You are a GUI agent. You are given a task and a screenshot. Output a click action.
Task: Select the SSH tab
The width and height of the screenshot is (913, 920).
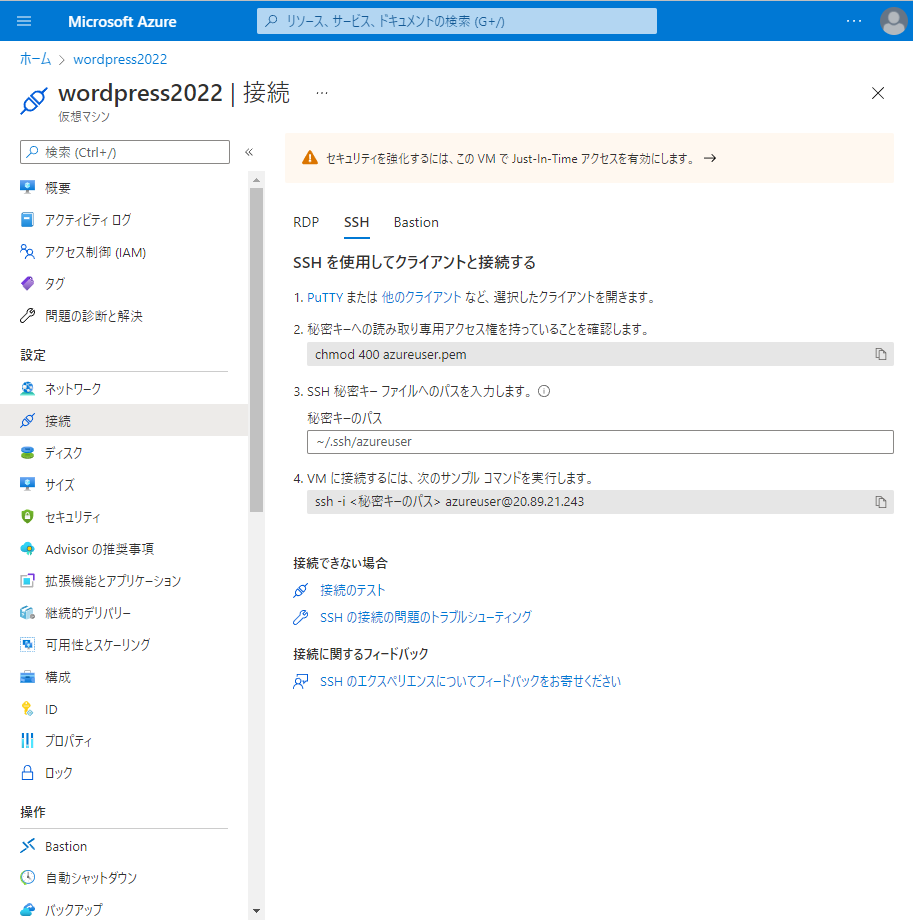click(x=356, y=222)
